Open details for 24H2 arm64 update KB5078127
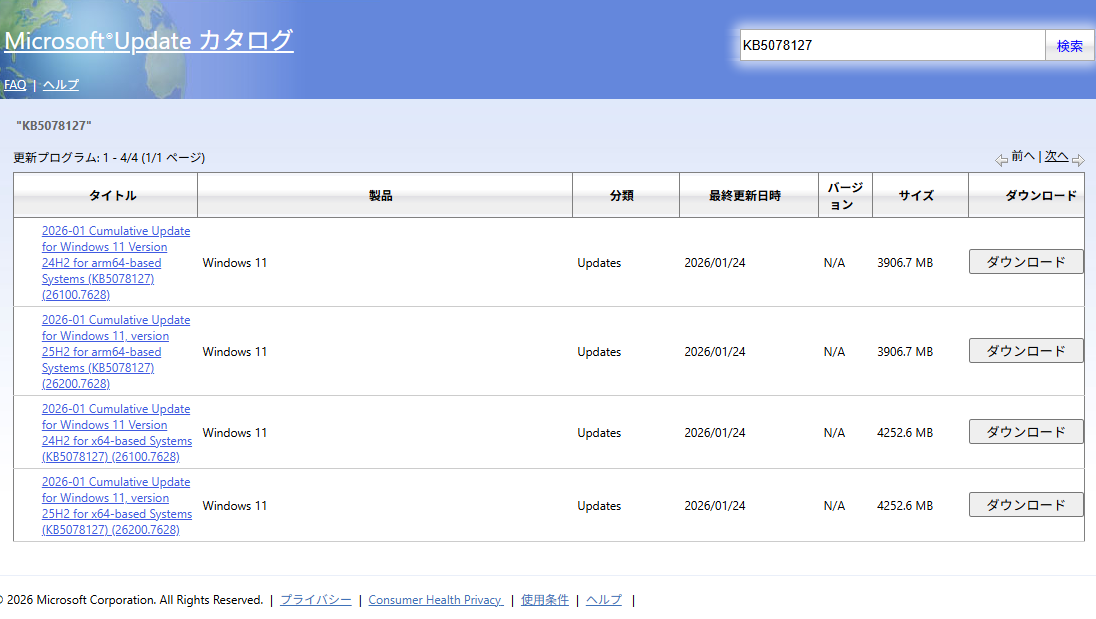This screenshot has width=1096, height=619. point(115,262)
